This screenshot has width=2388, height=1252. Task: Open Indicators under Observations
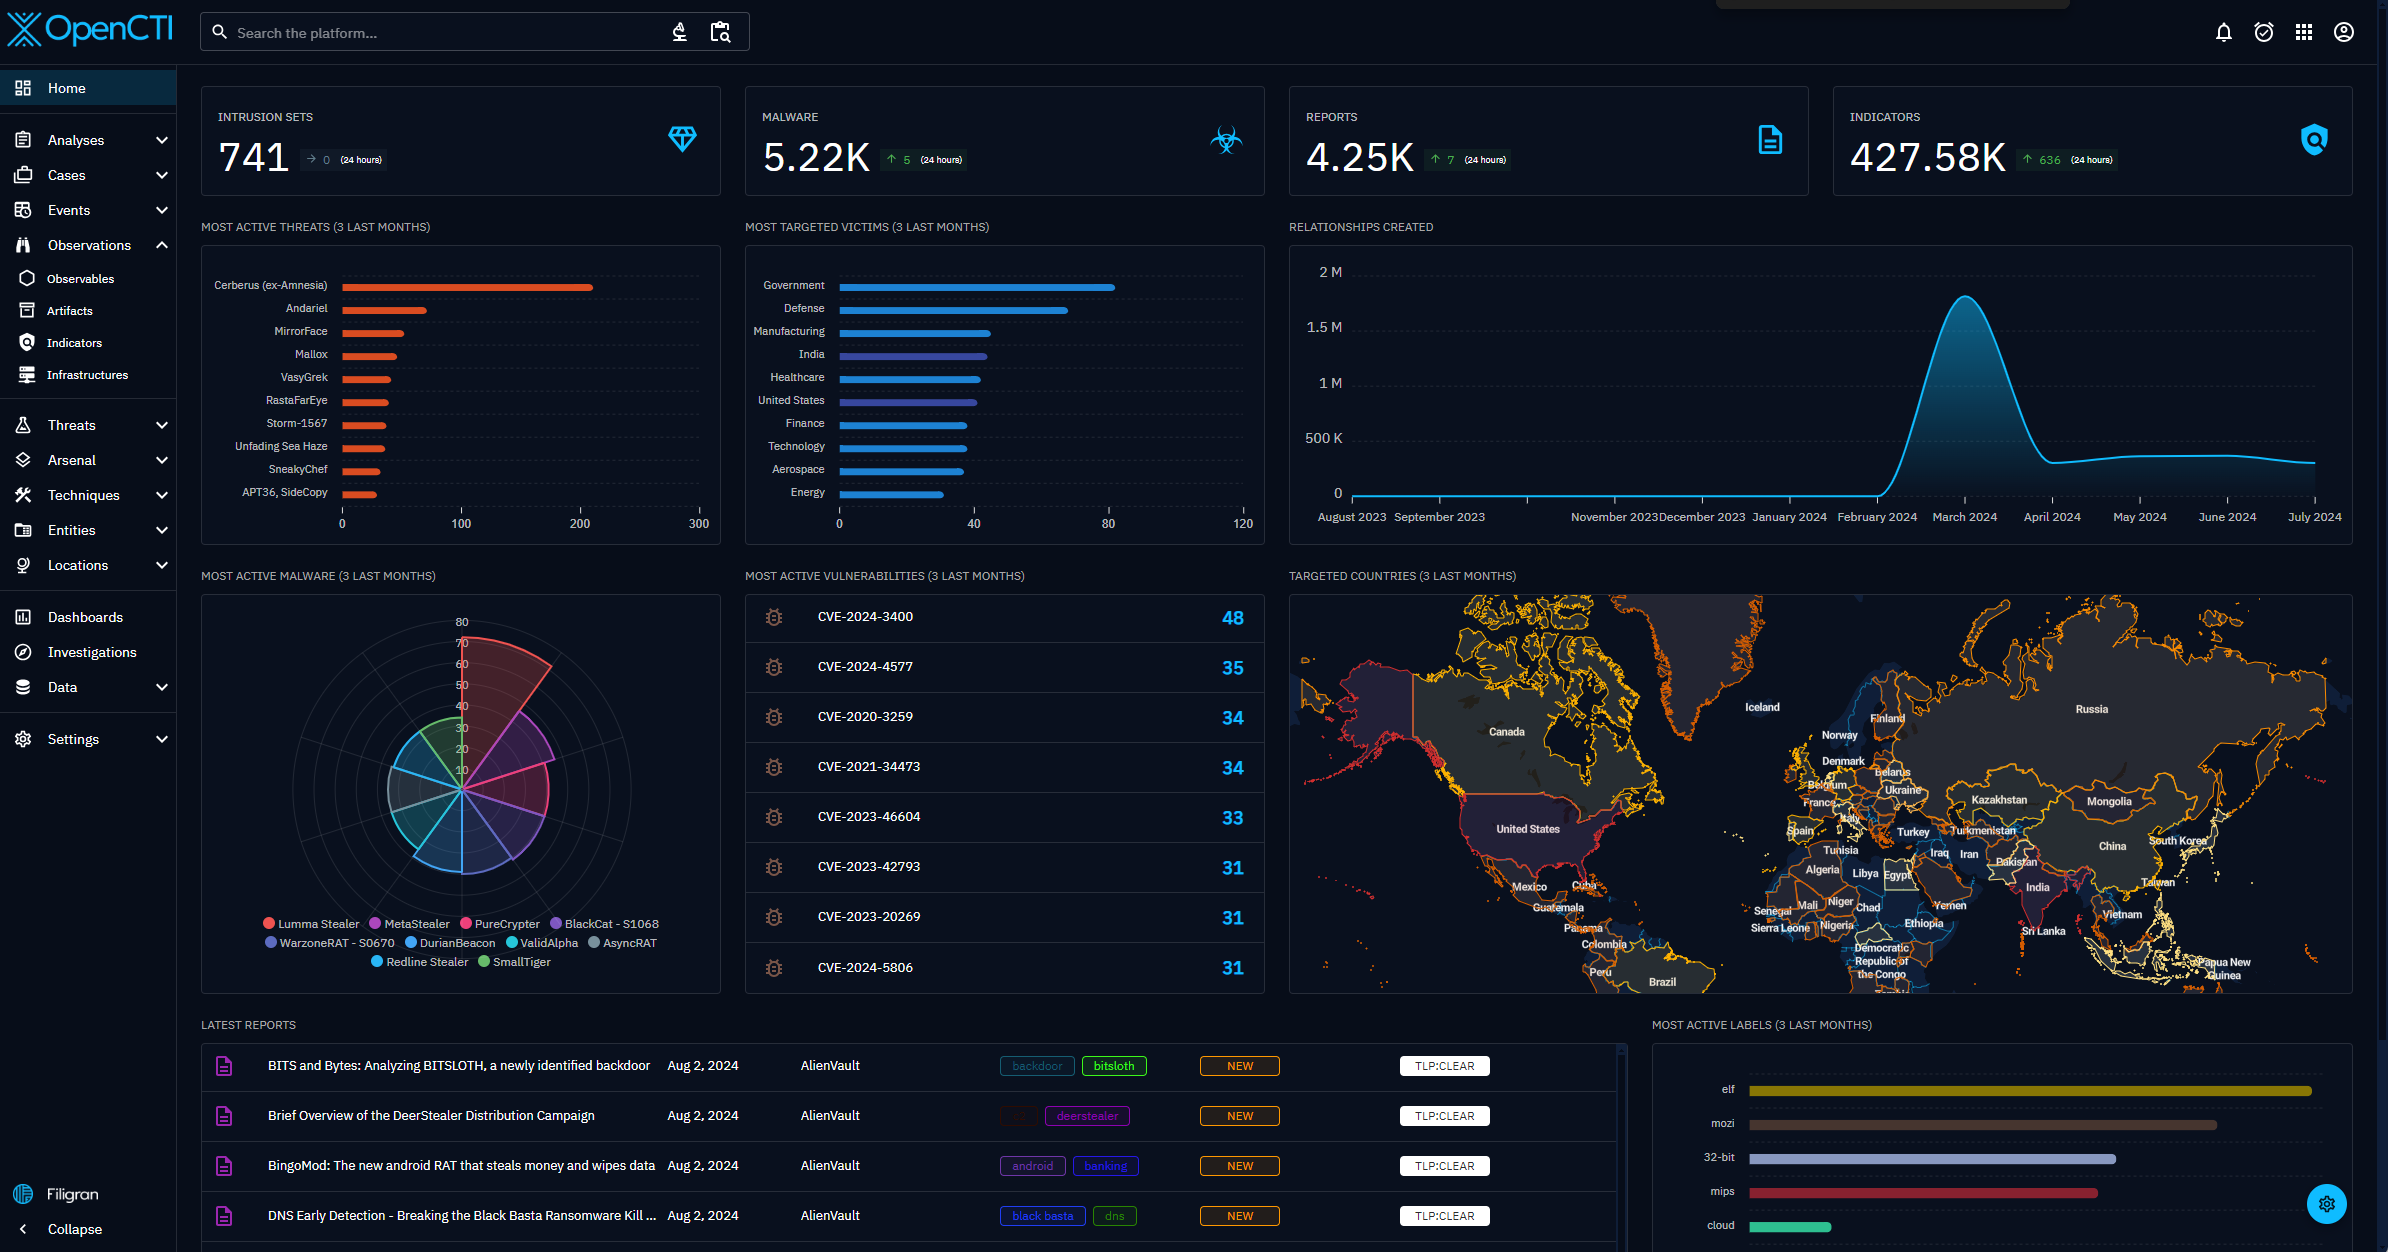(x=74, y=343)
